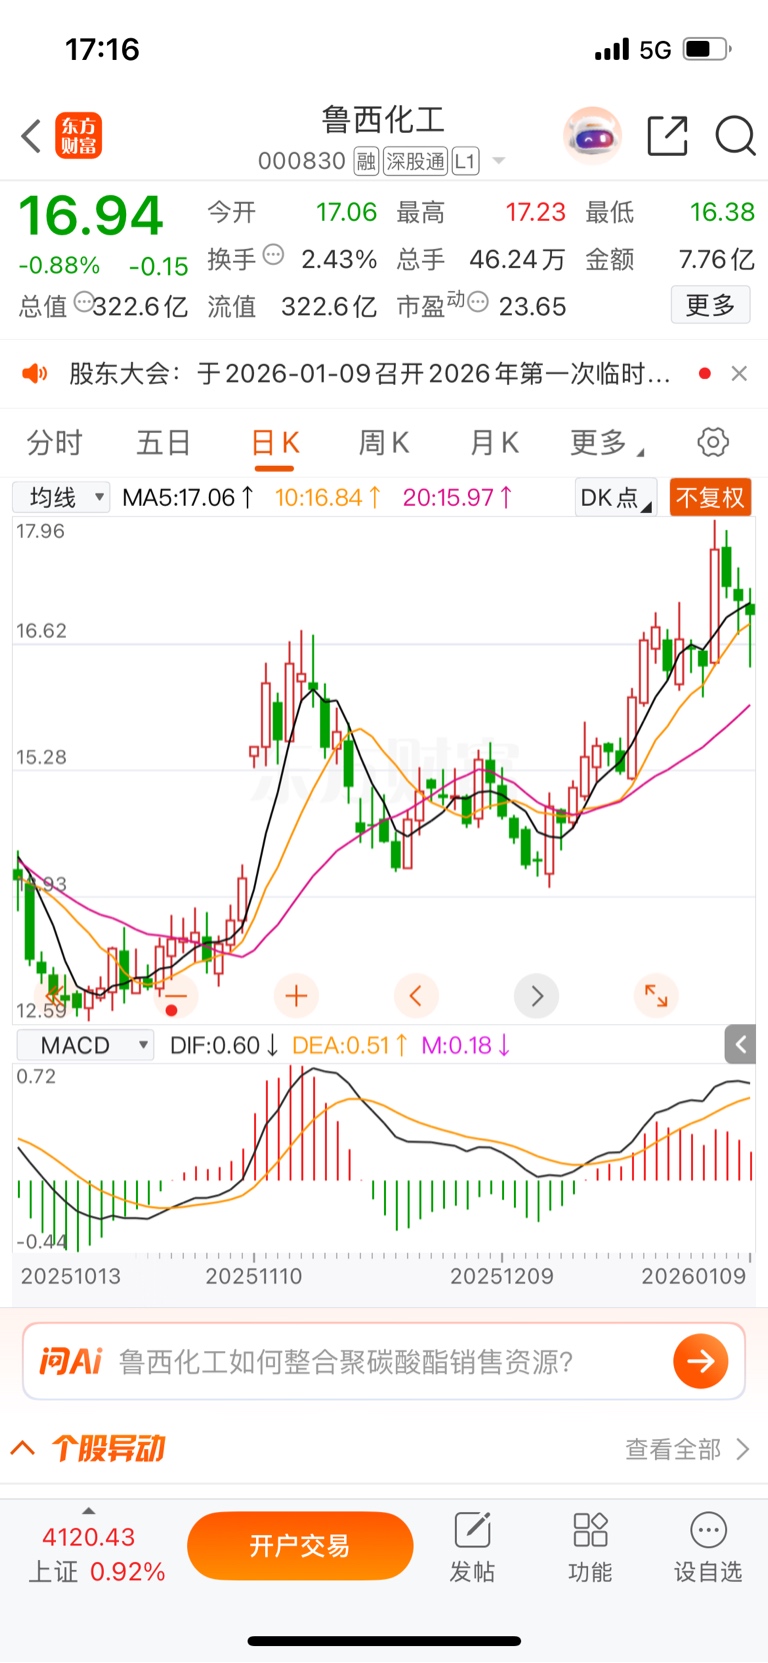Tap the 市盈 info bubble icon

[478, 301]
